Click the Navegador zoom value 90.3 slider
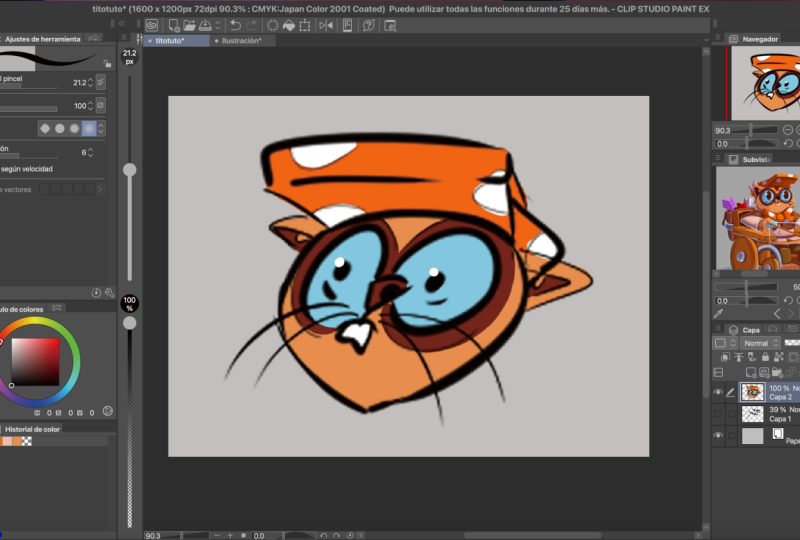The width and height of the screenshot is (800, 540). (745, 130)
